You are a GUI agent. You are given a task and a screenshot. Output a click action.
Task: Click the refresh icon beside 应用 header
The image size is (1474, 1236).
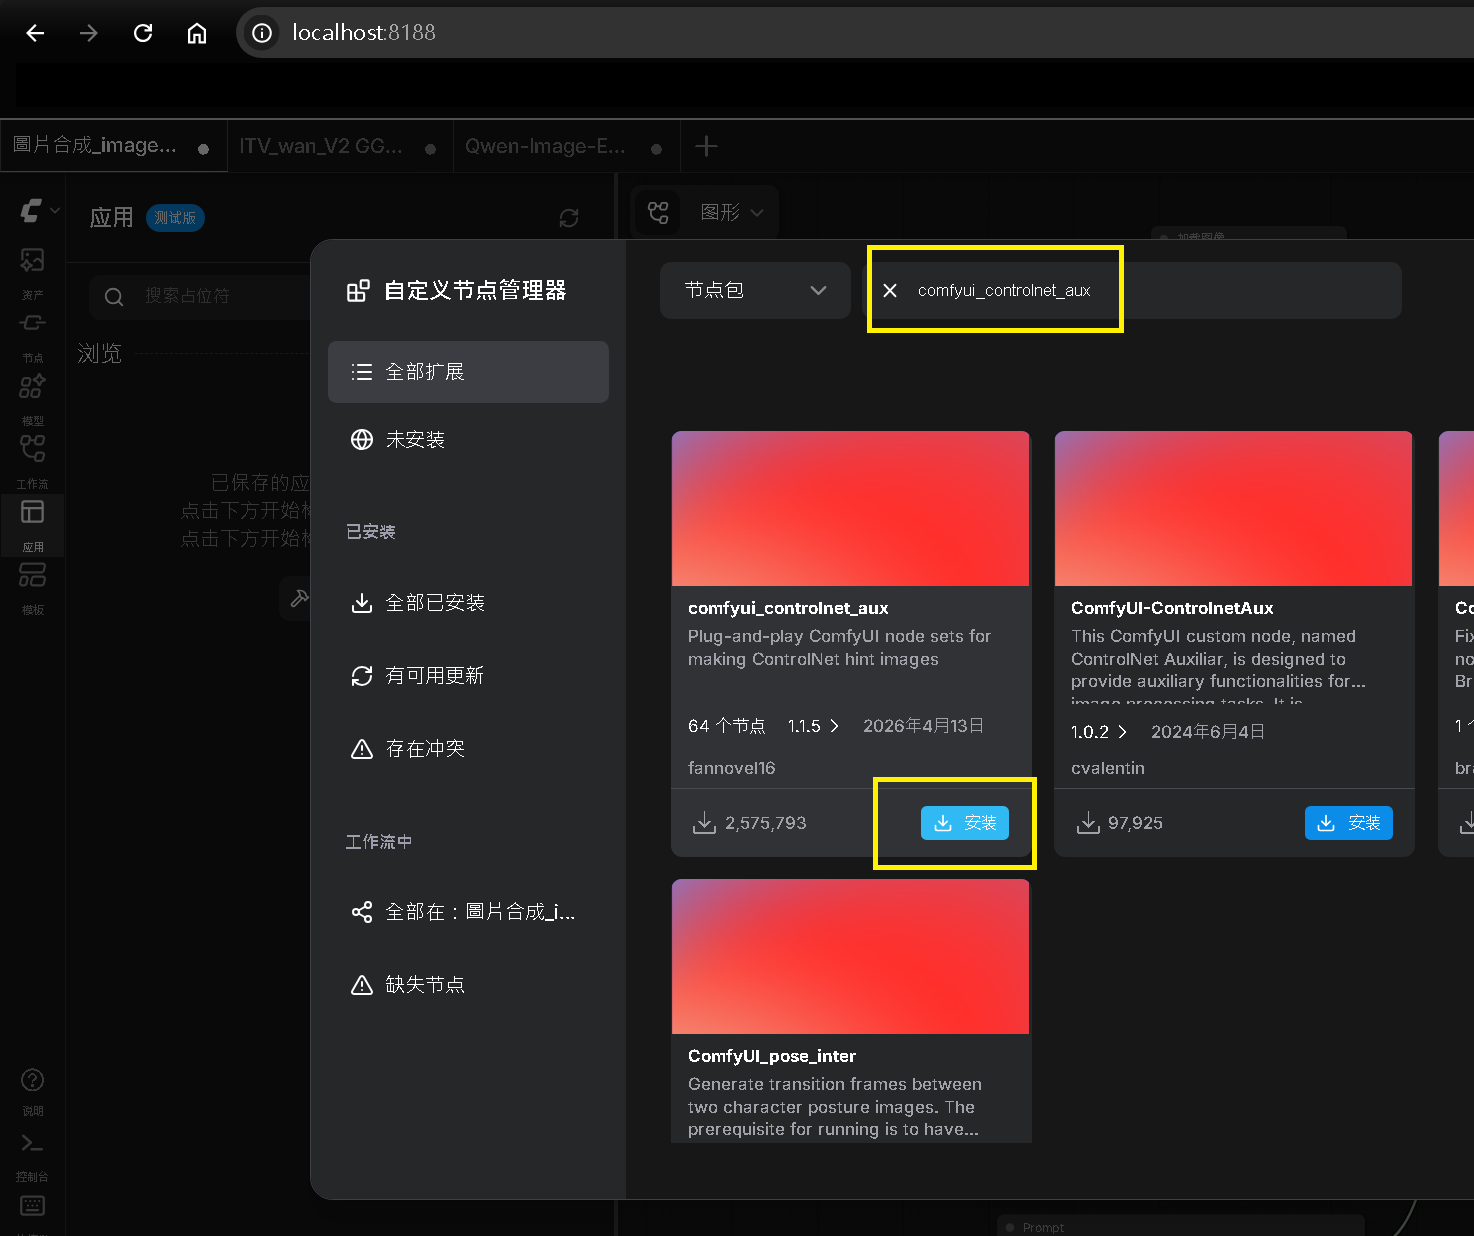click(x=569, y=218)
